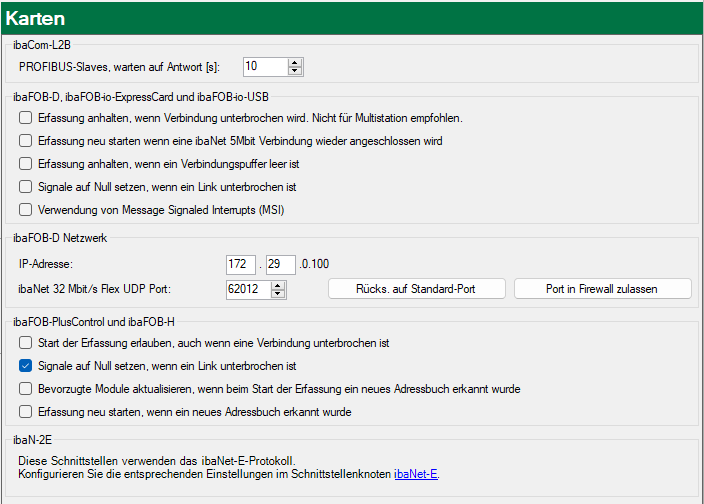The image size is (704, 504).
Task: Click the second IP address octet field 29
Action: point(281,264)
